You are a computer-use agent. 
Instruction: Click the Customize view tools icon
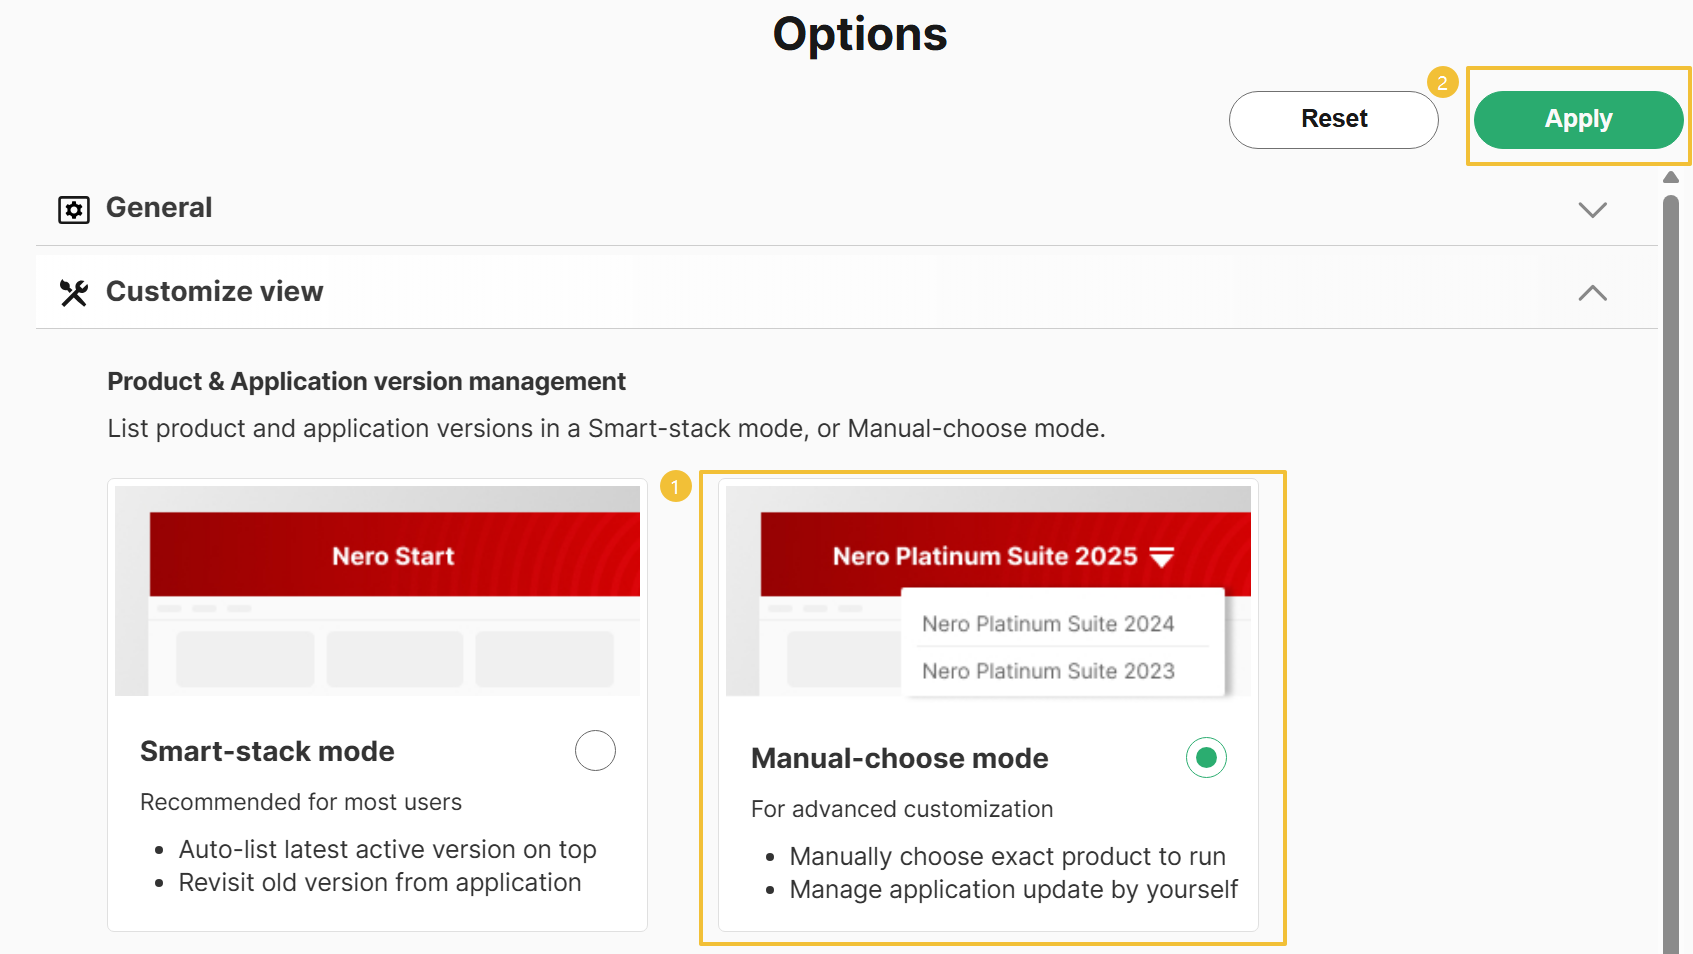[74, 293]
